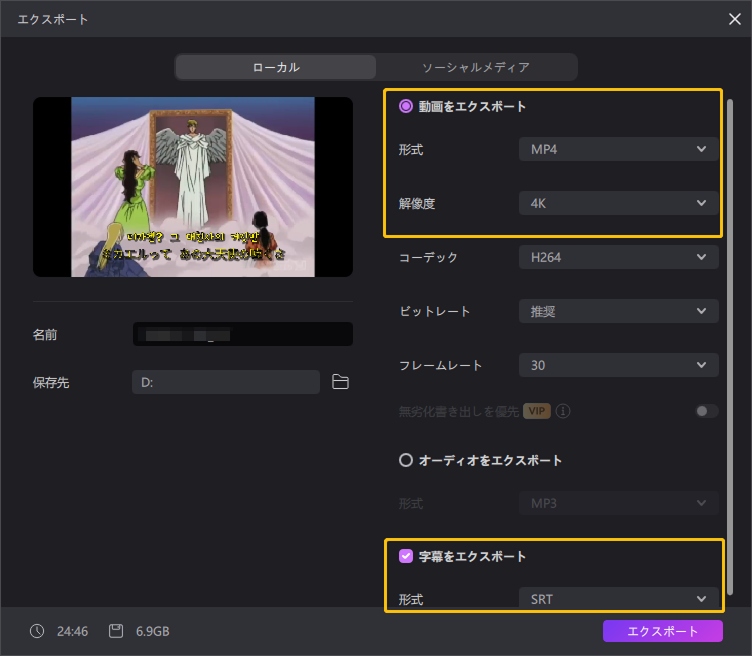Open the save location folder browser icon
This screenshot has width=752, height=656.
coord(340,382)
